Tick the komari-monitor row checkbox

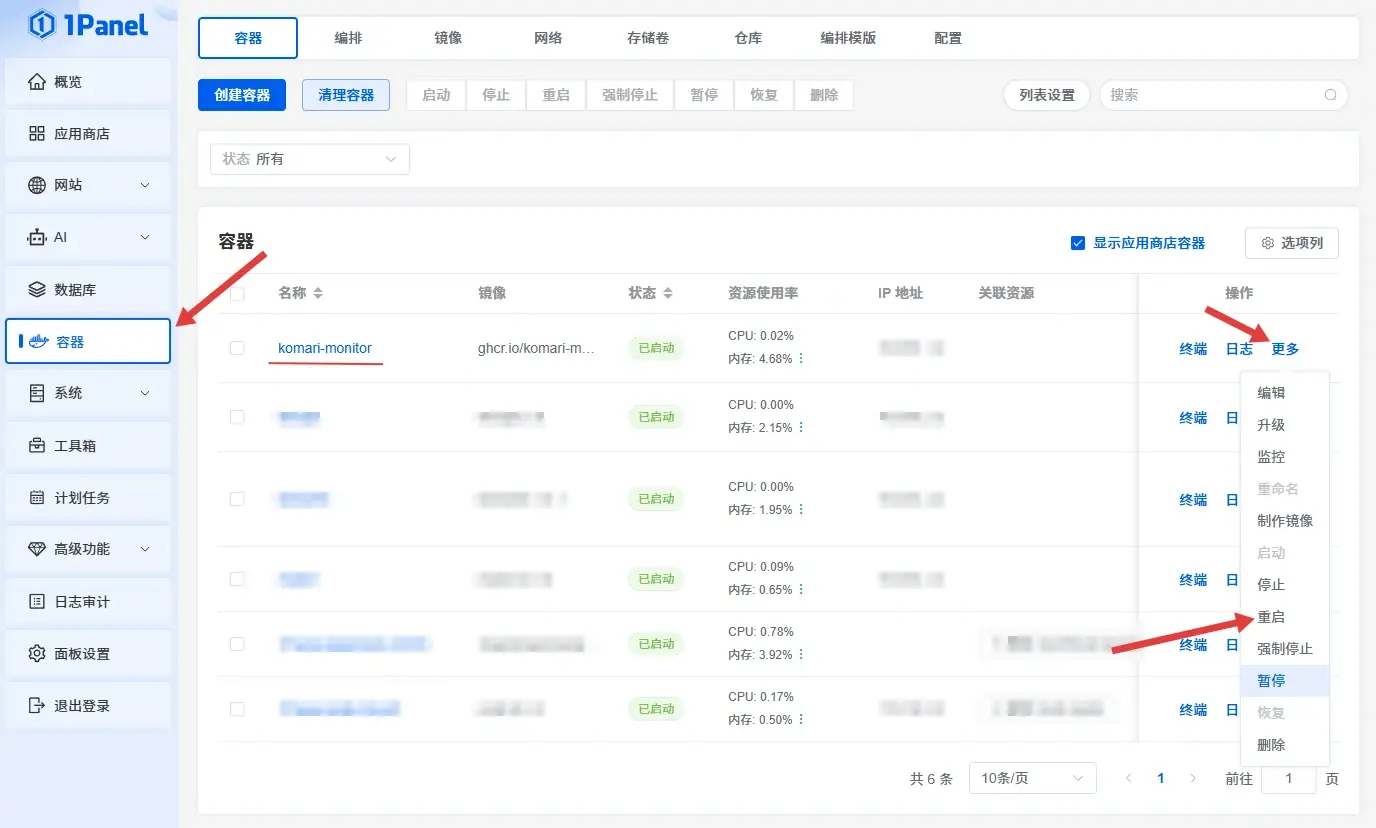coord(237,348)
